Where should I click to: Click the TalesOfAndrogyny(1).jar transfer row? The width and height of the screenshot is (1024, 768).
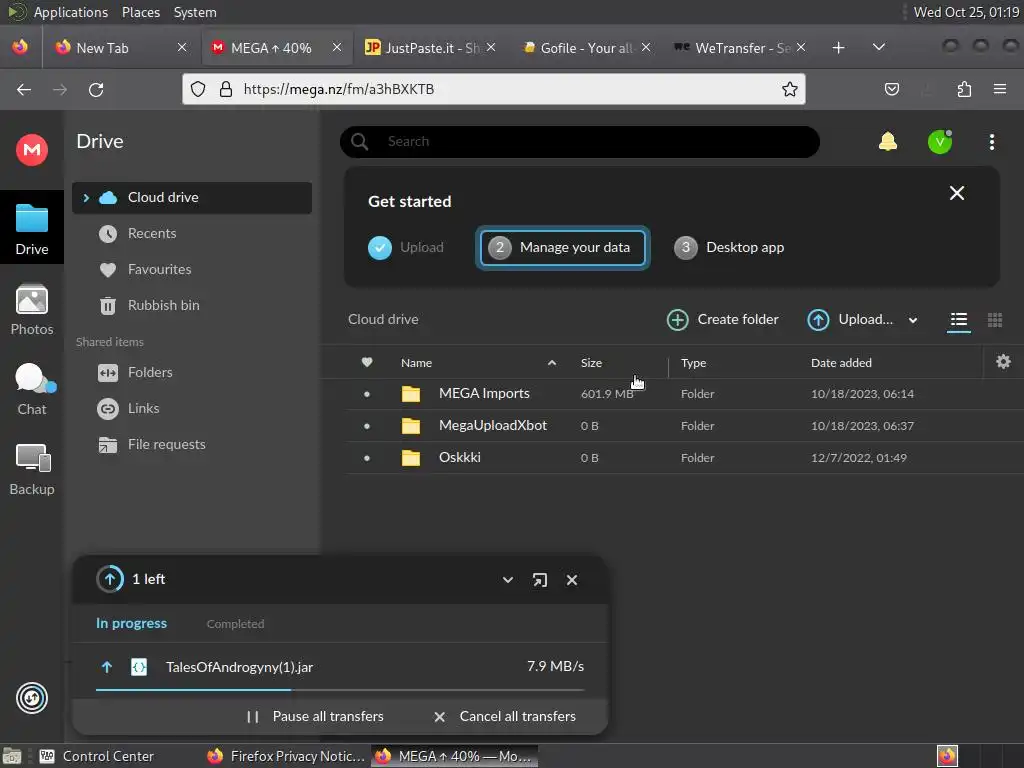[x=340, y=667]
